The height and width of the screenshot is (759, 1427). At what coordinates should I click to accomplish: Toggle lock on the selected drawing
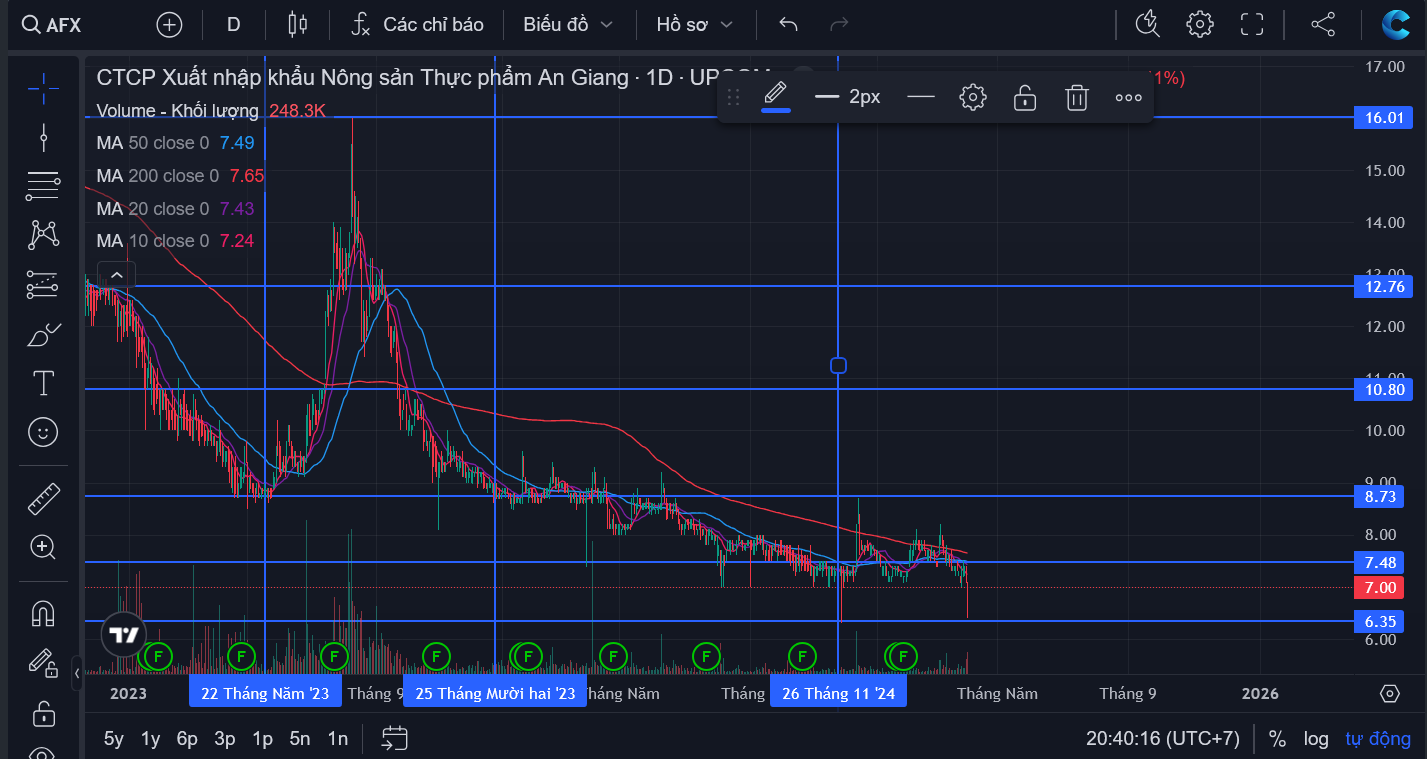tap(1024, 97)
